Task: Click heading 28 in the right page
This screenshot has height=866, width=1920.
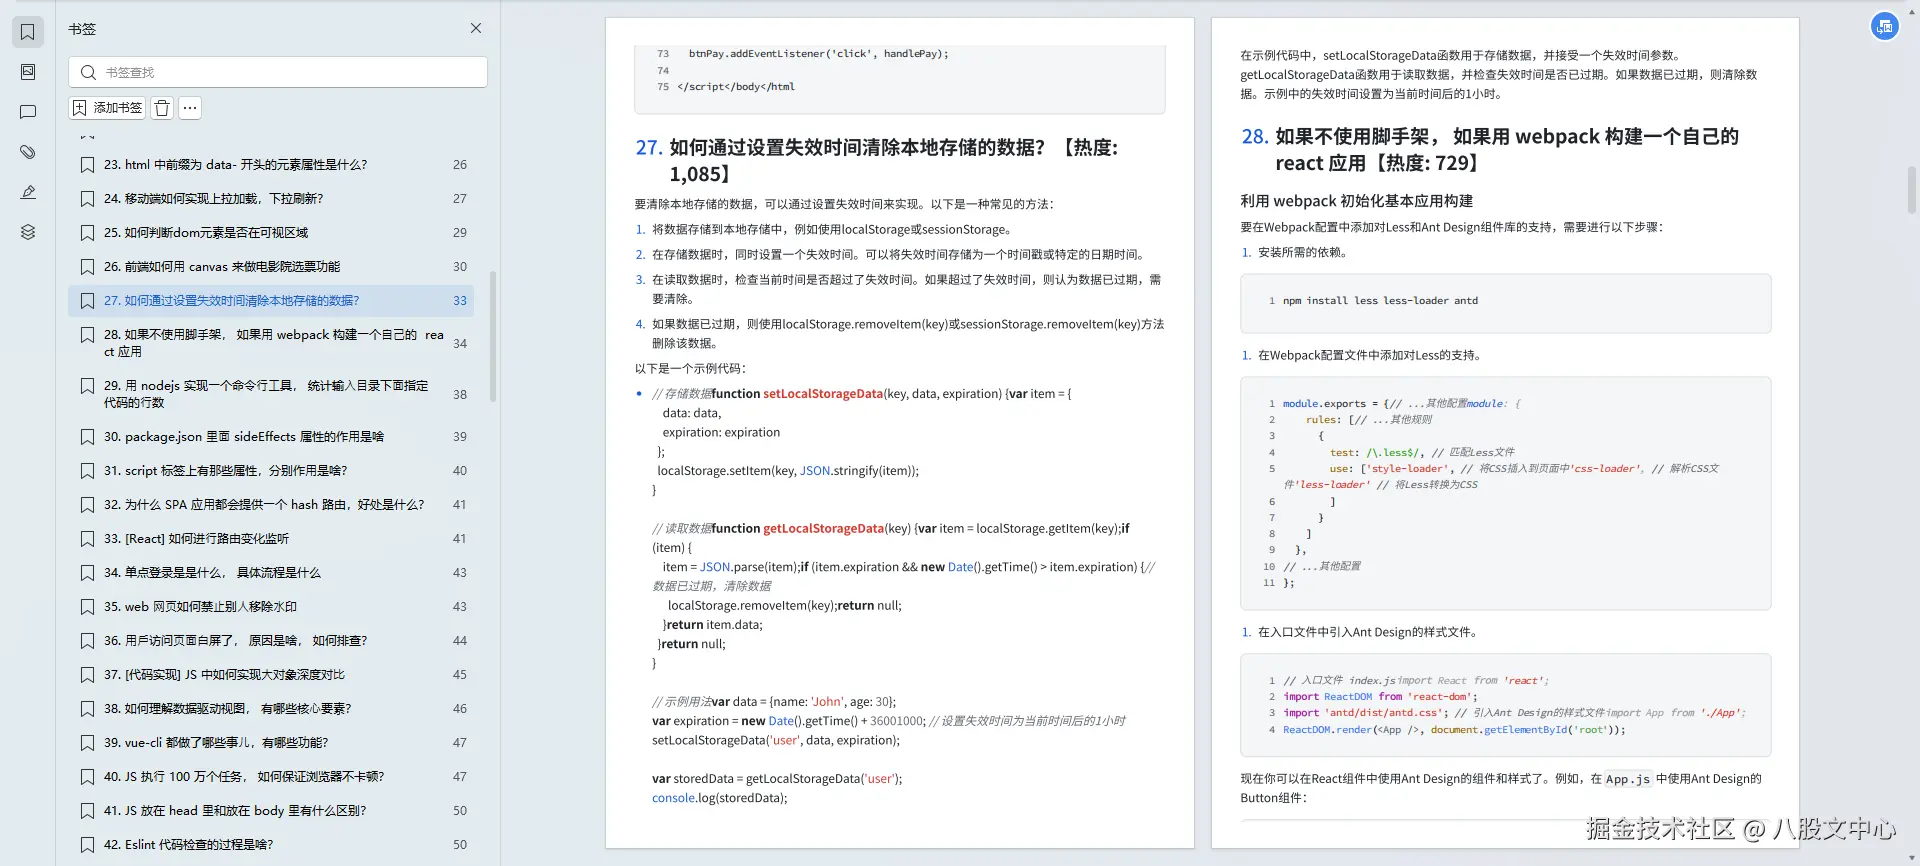Action: 1490,150
